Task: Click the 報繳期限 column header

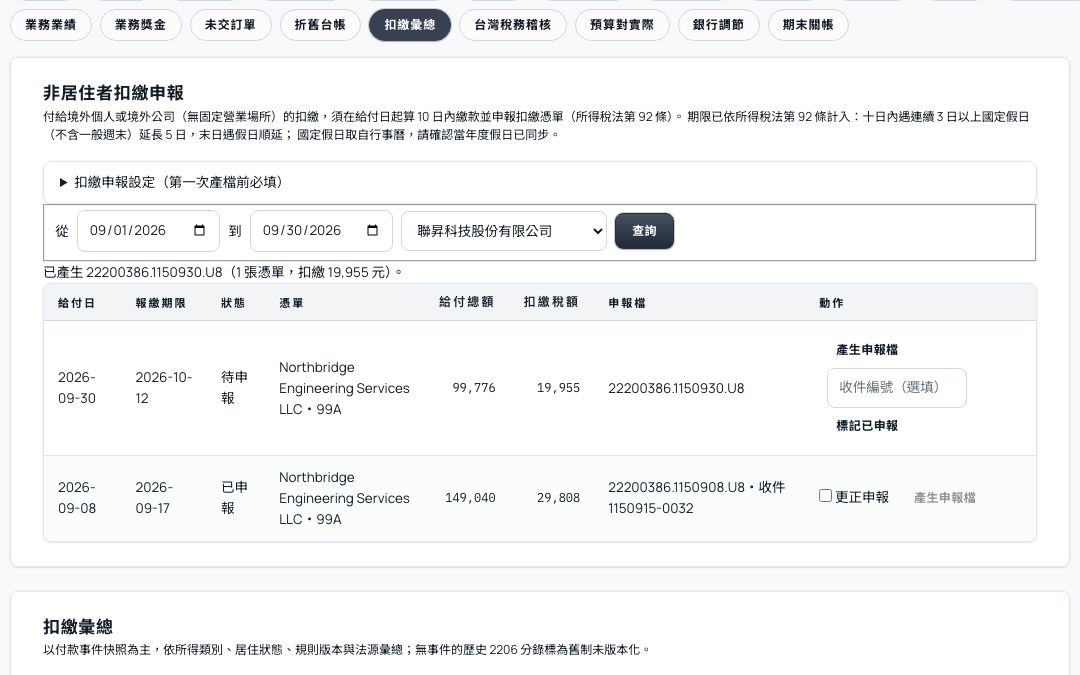Action: click(160, 303)
